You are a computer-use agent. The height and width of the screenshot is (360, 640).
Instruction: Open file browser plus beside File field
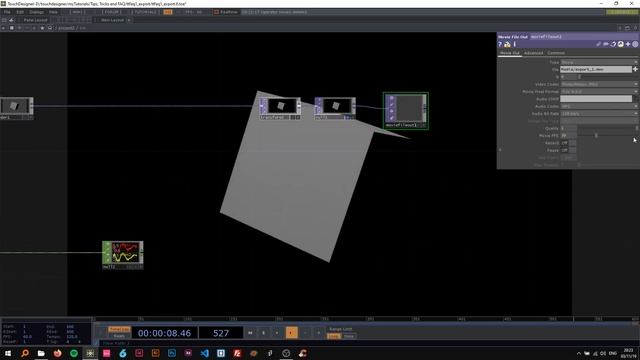point(635,69)
